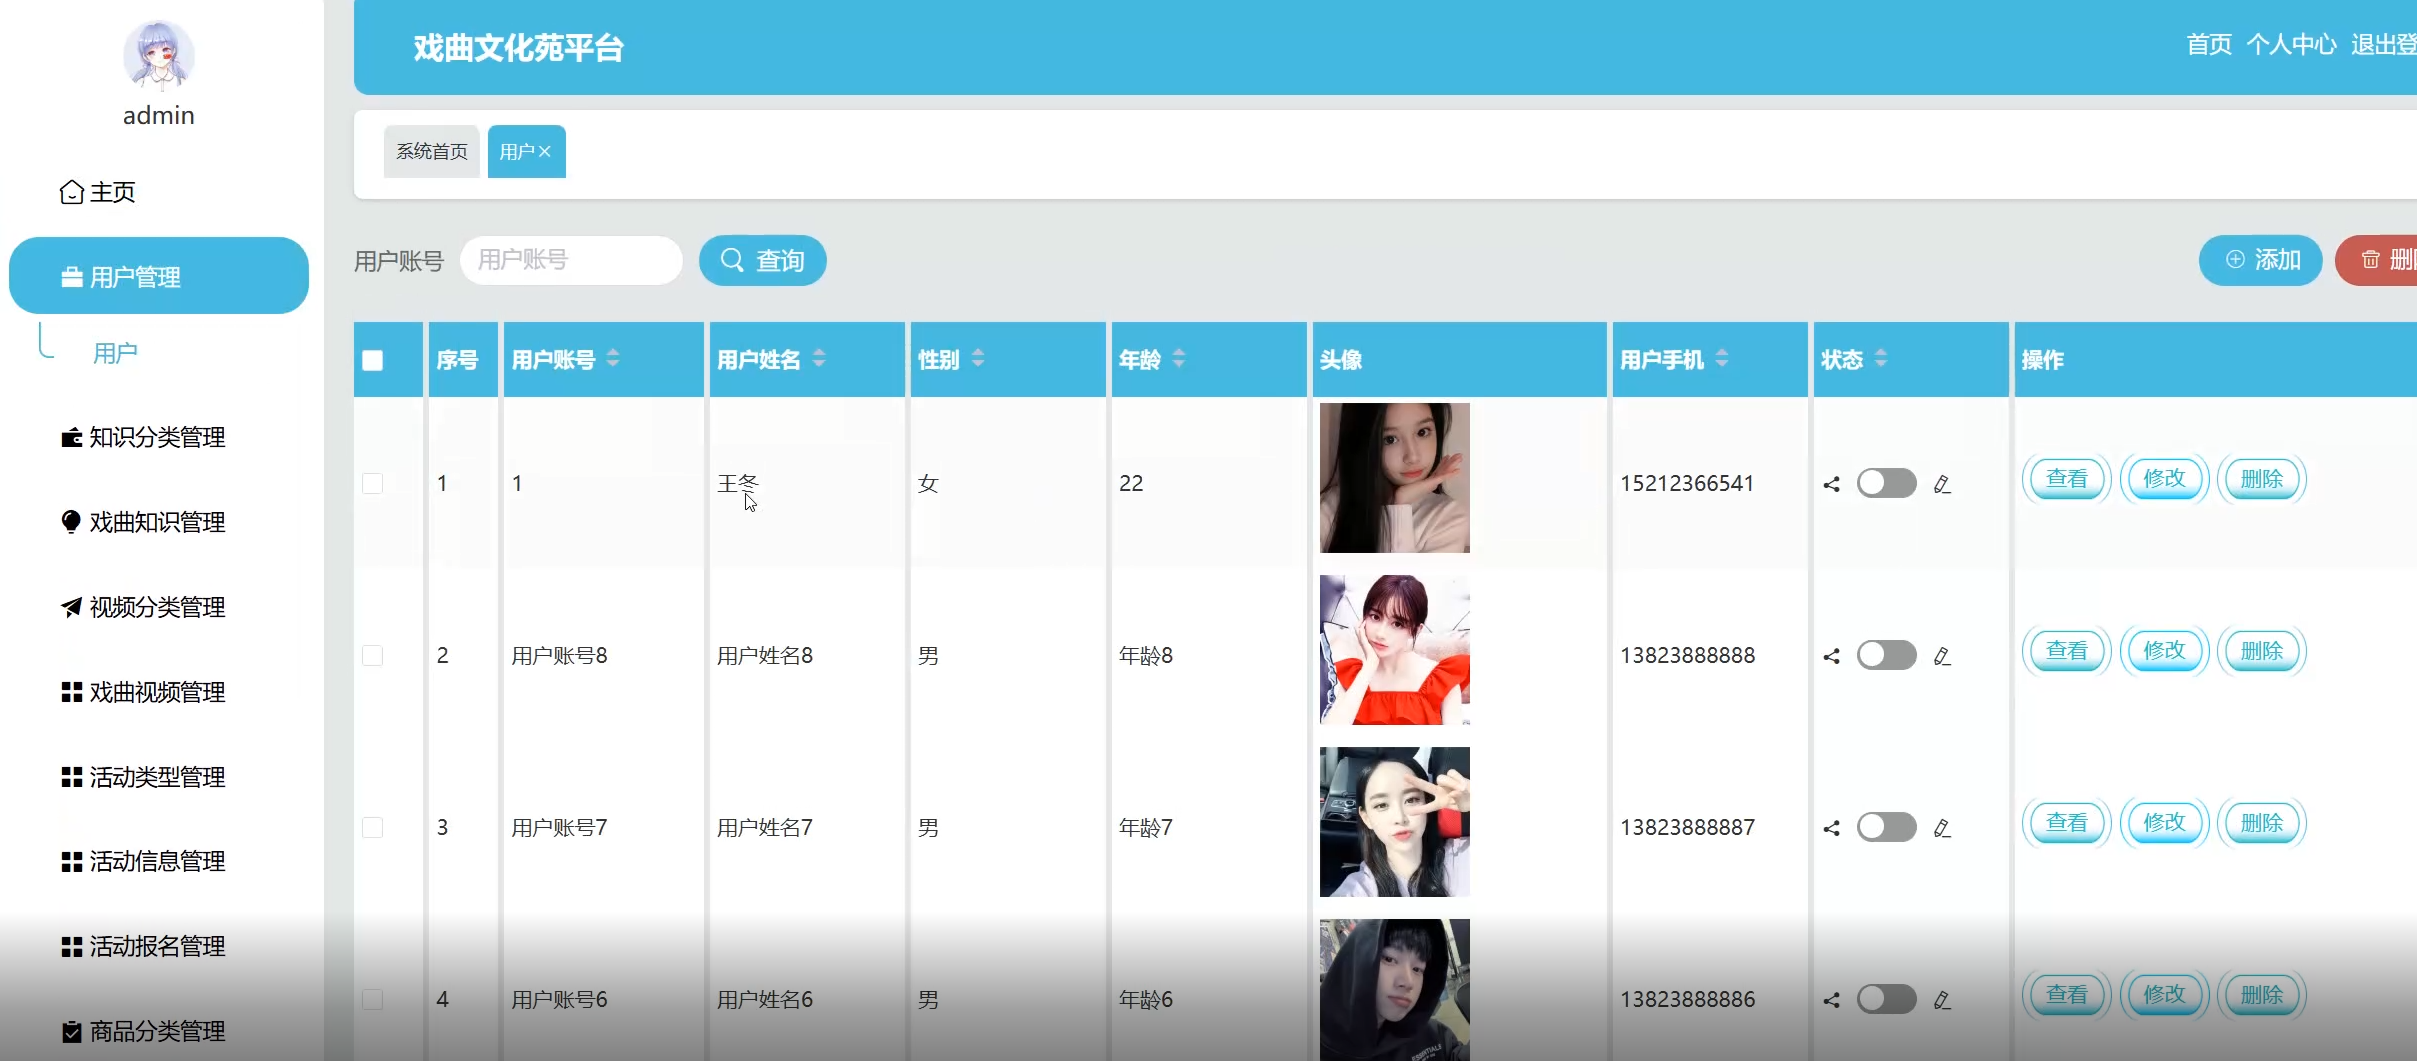Check the row checkbox for 用户账号8
Viewport: 2417px width, 1061px height.
(373, 655)
